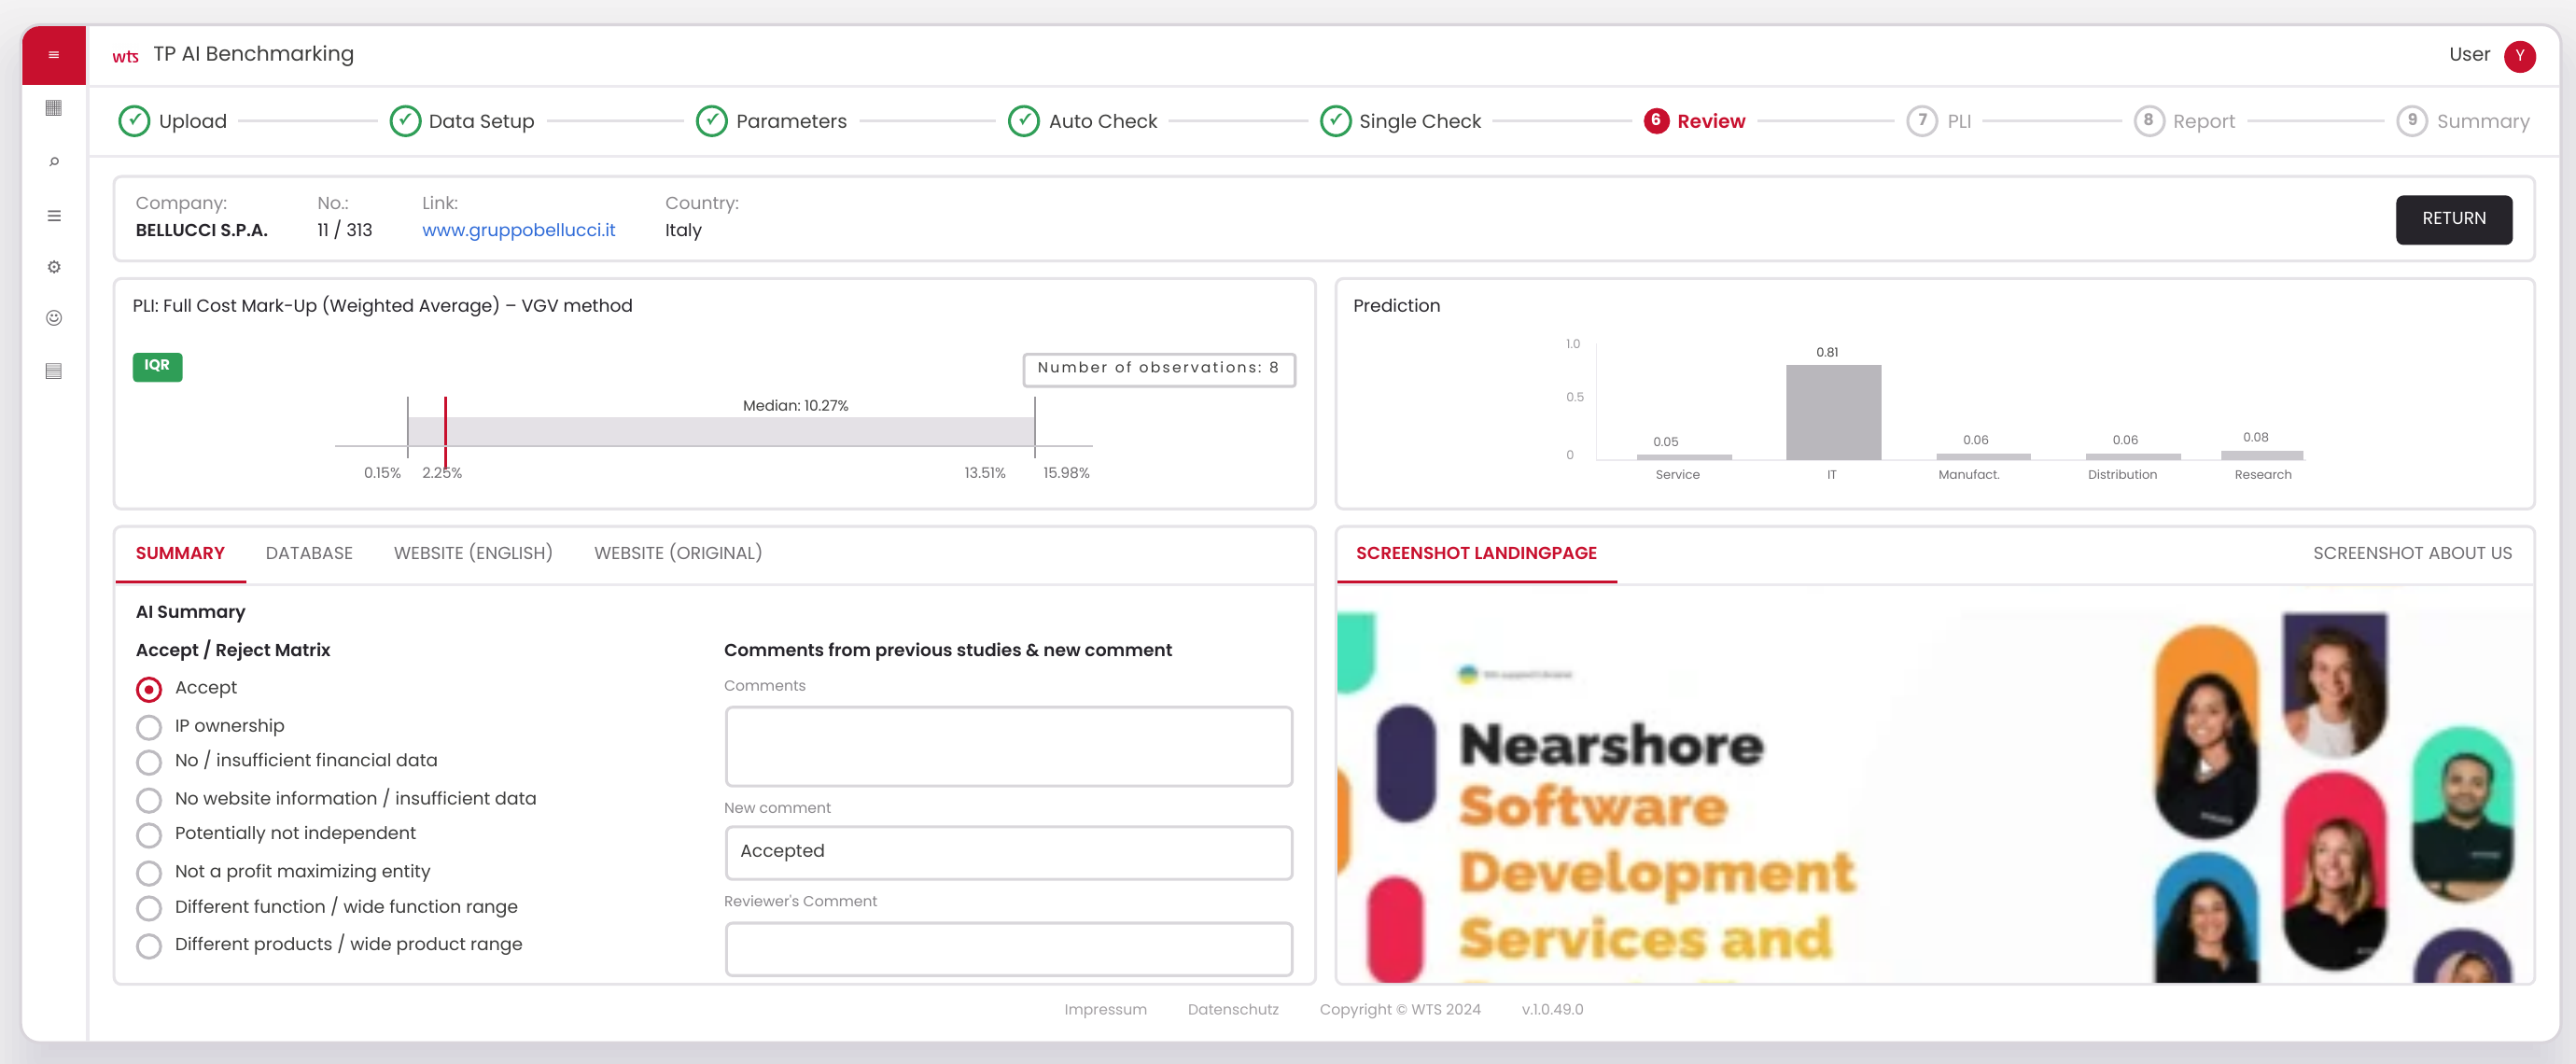This screenshot has width=2576, height=1064.
Task: Show the SCREENSHOT ABOUT US tab
Action: coord(2412,554)
